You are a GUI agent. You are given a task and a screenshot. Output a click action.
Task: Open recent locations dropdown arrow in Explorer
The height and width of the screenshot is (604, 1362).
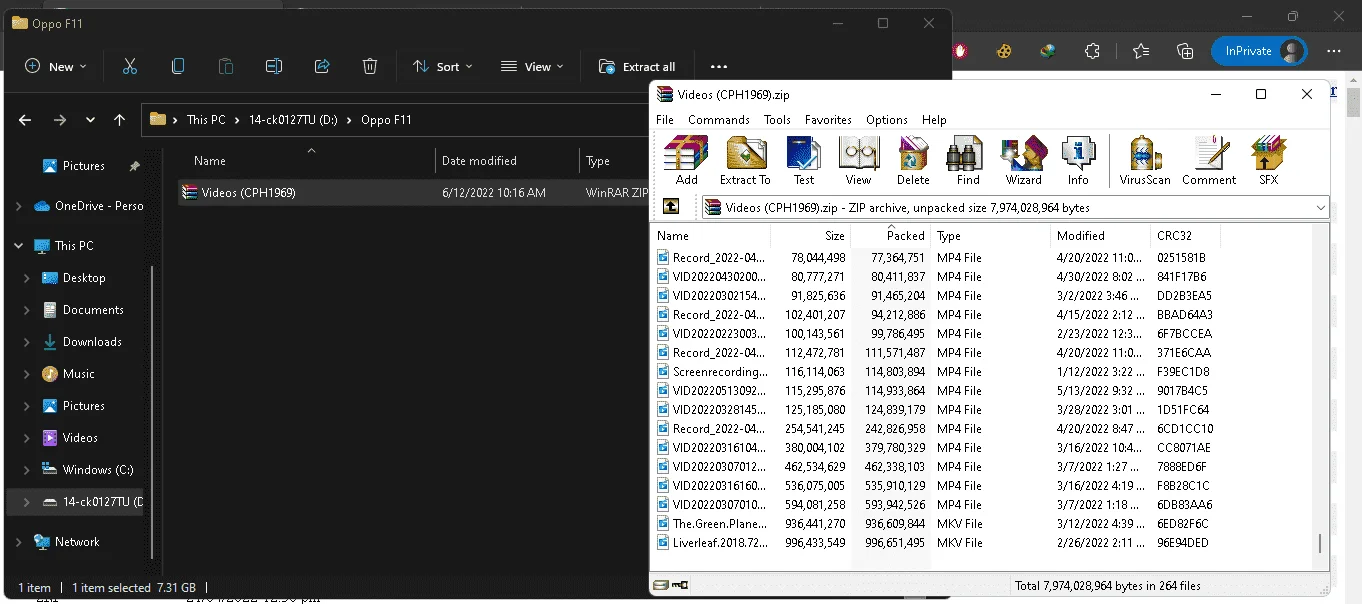point(90,119)
